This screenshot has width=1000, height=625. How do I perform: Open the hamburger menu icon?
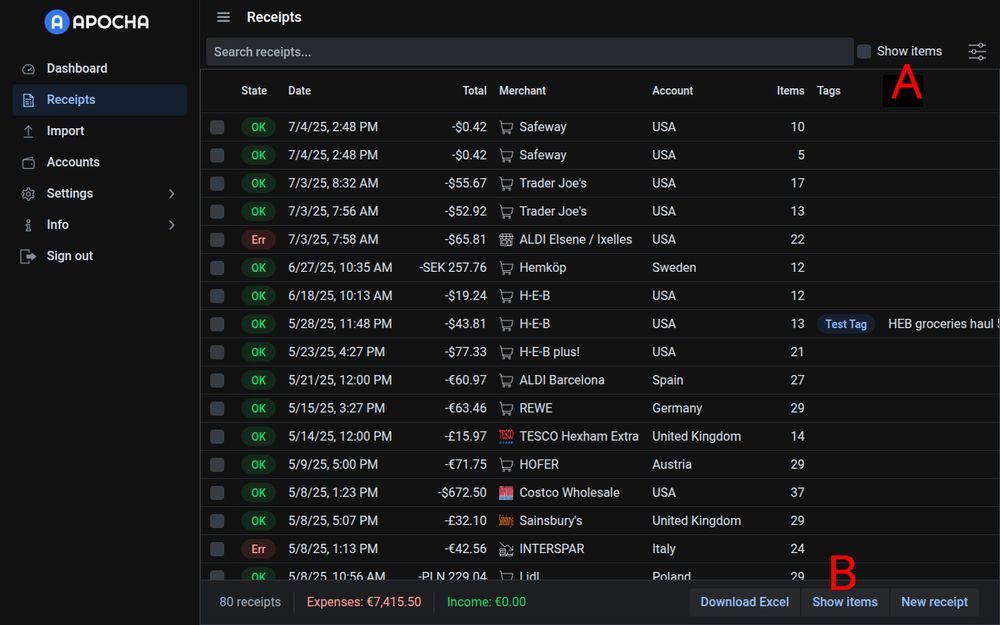223,17
